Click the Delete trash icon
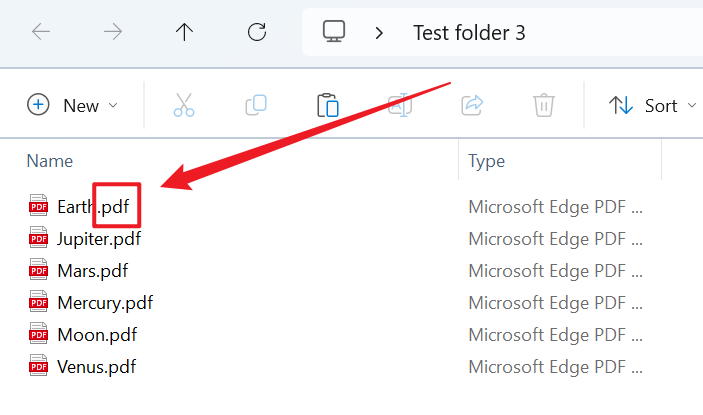 [544, 105]
